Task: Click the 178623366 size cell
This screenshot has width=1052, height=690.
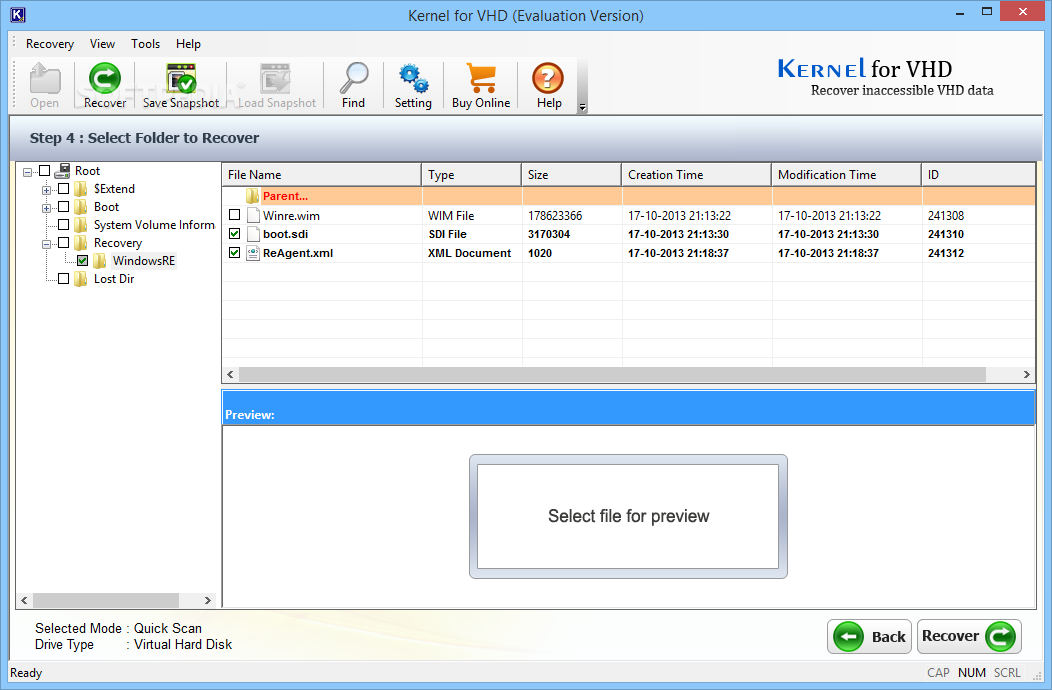Action: [x=555, y=215]
